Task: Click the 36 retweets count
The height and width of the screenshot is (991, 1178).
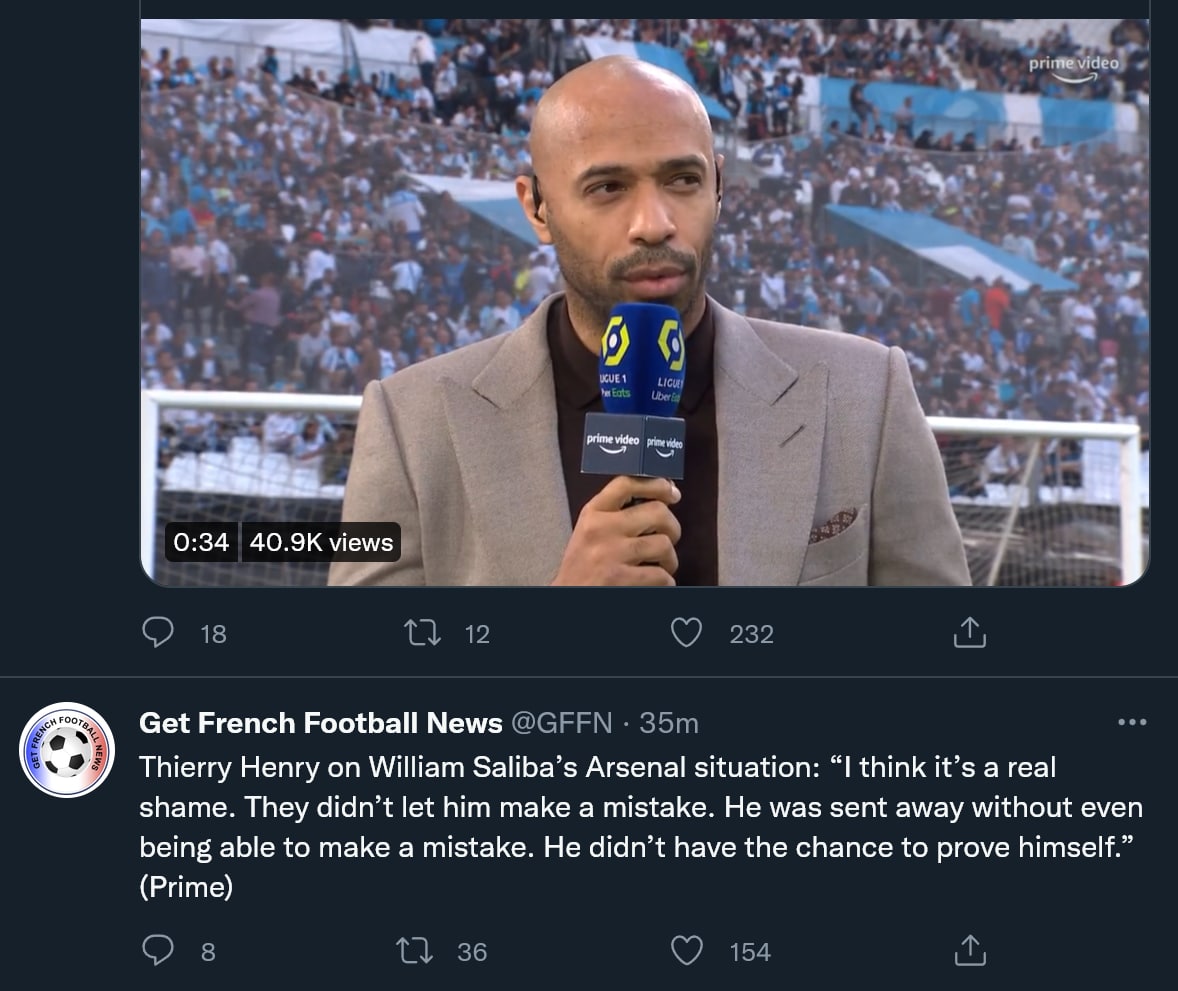Action: [x=472, y=952]
